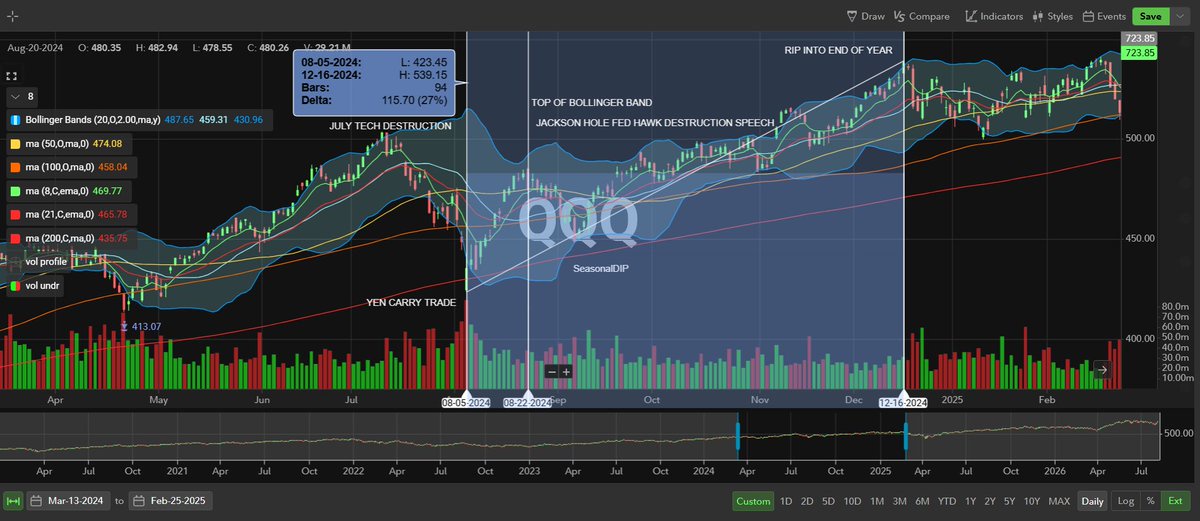
Task: Set range to 6M
Action: 922,501
